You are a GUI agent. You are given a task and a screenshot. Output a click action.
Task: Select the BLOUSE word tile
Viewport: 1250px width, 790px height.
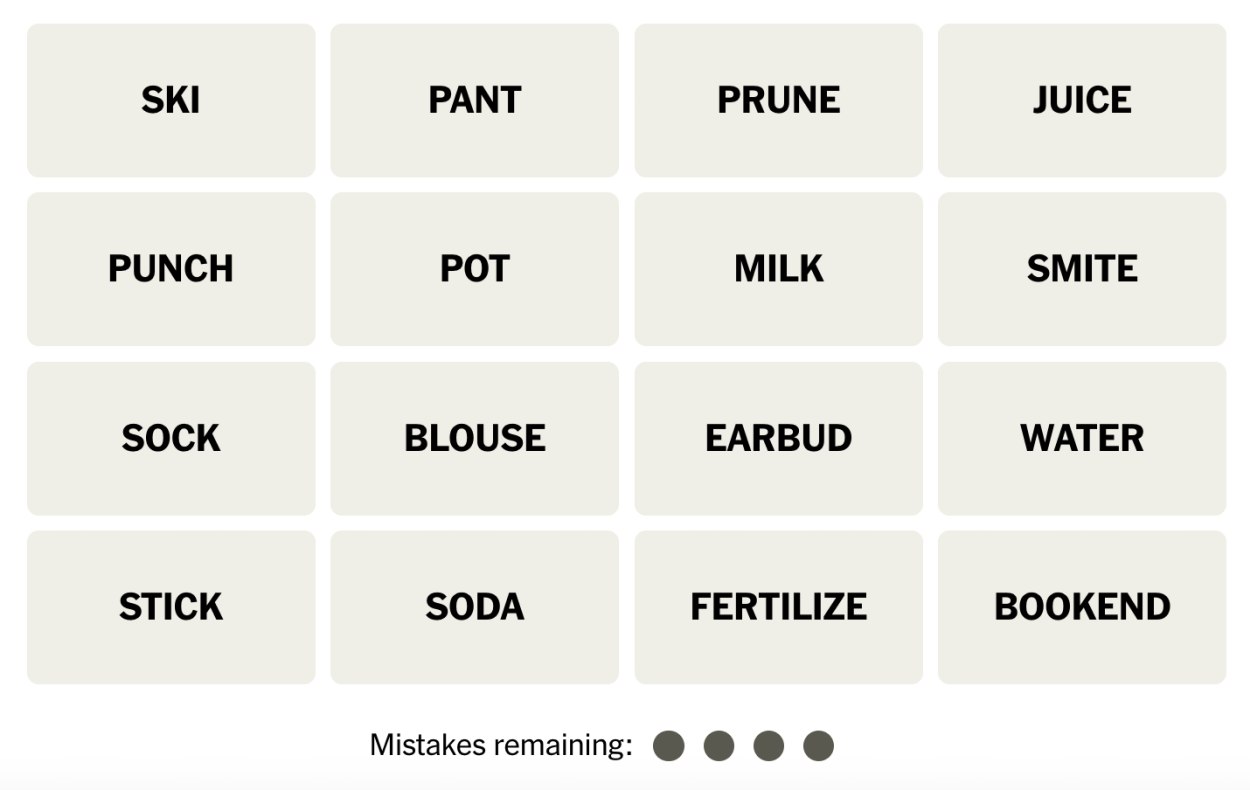click(x=475, y=438)
